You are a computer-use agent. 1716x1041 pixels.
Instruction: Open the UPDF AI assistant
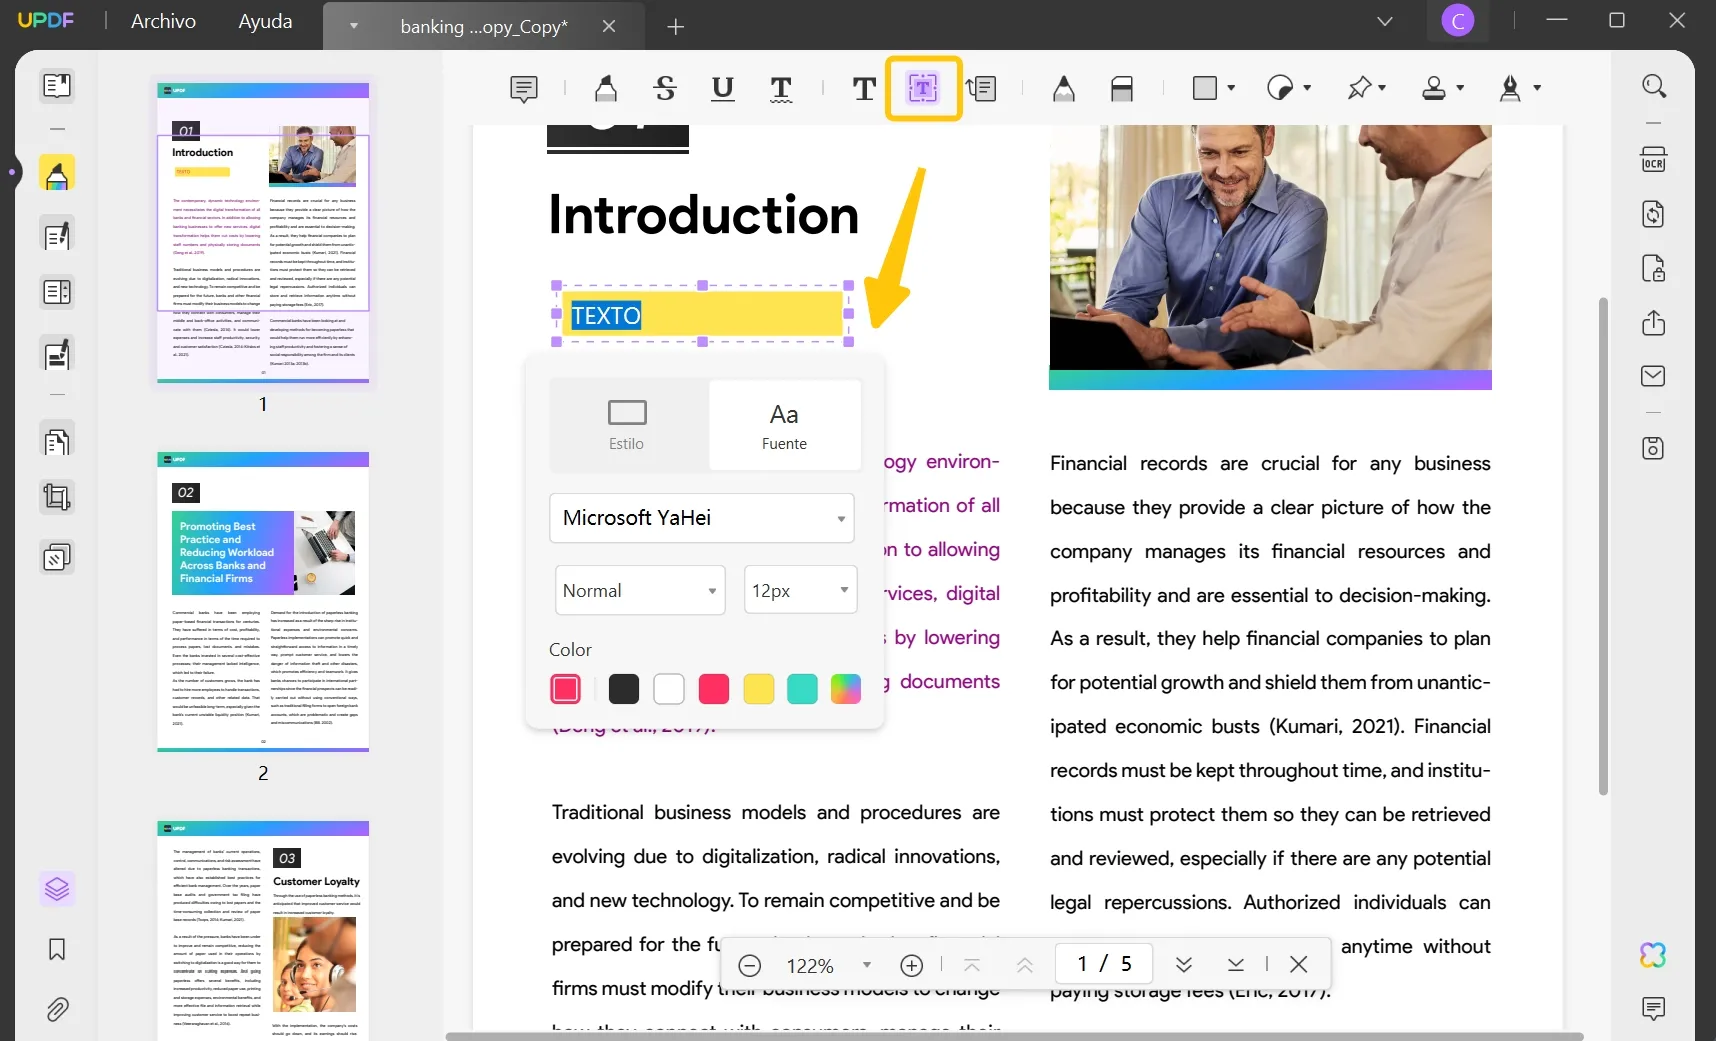coord(1654,955)
